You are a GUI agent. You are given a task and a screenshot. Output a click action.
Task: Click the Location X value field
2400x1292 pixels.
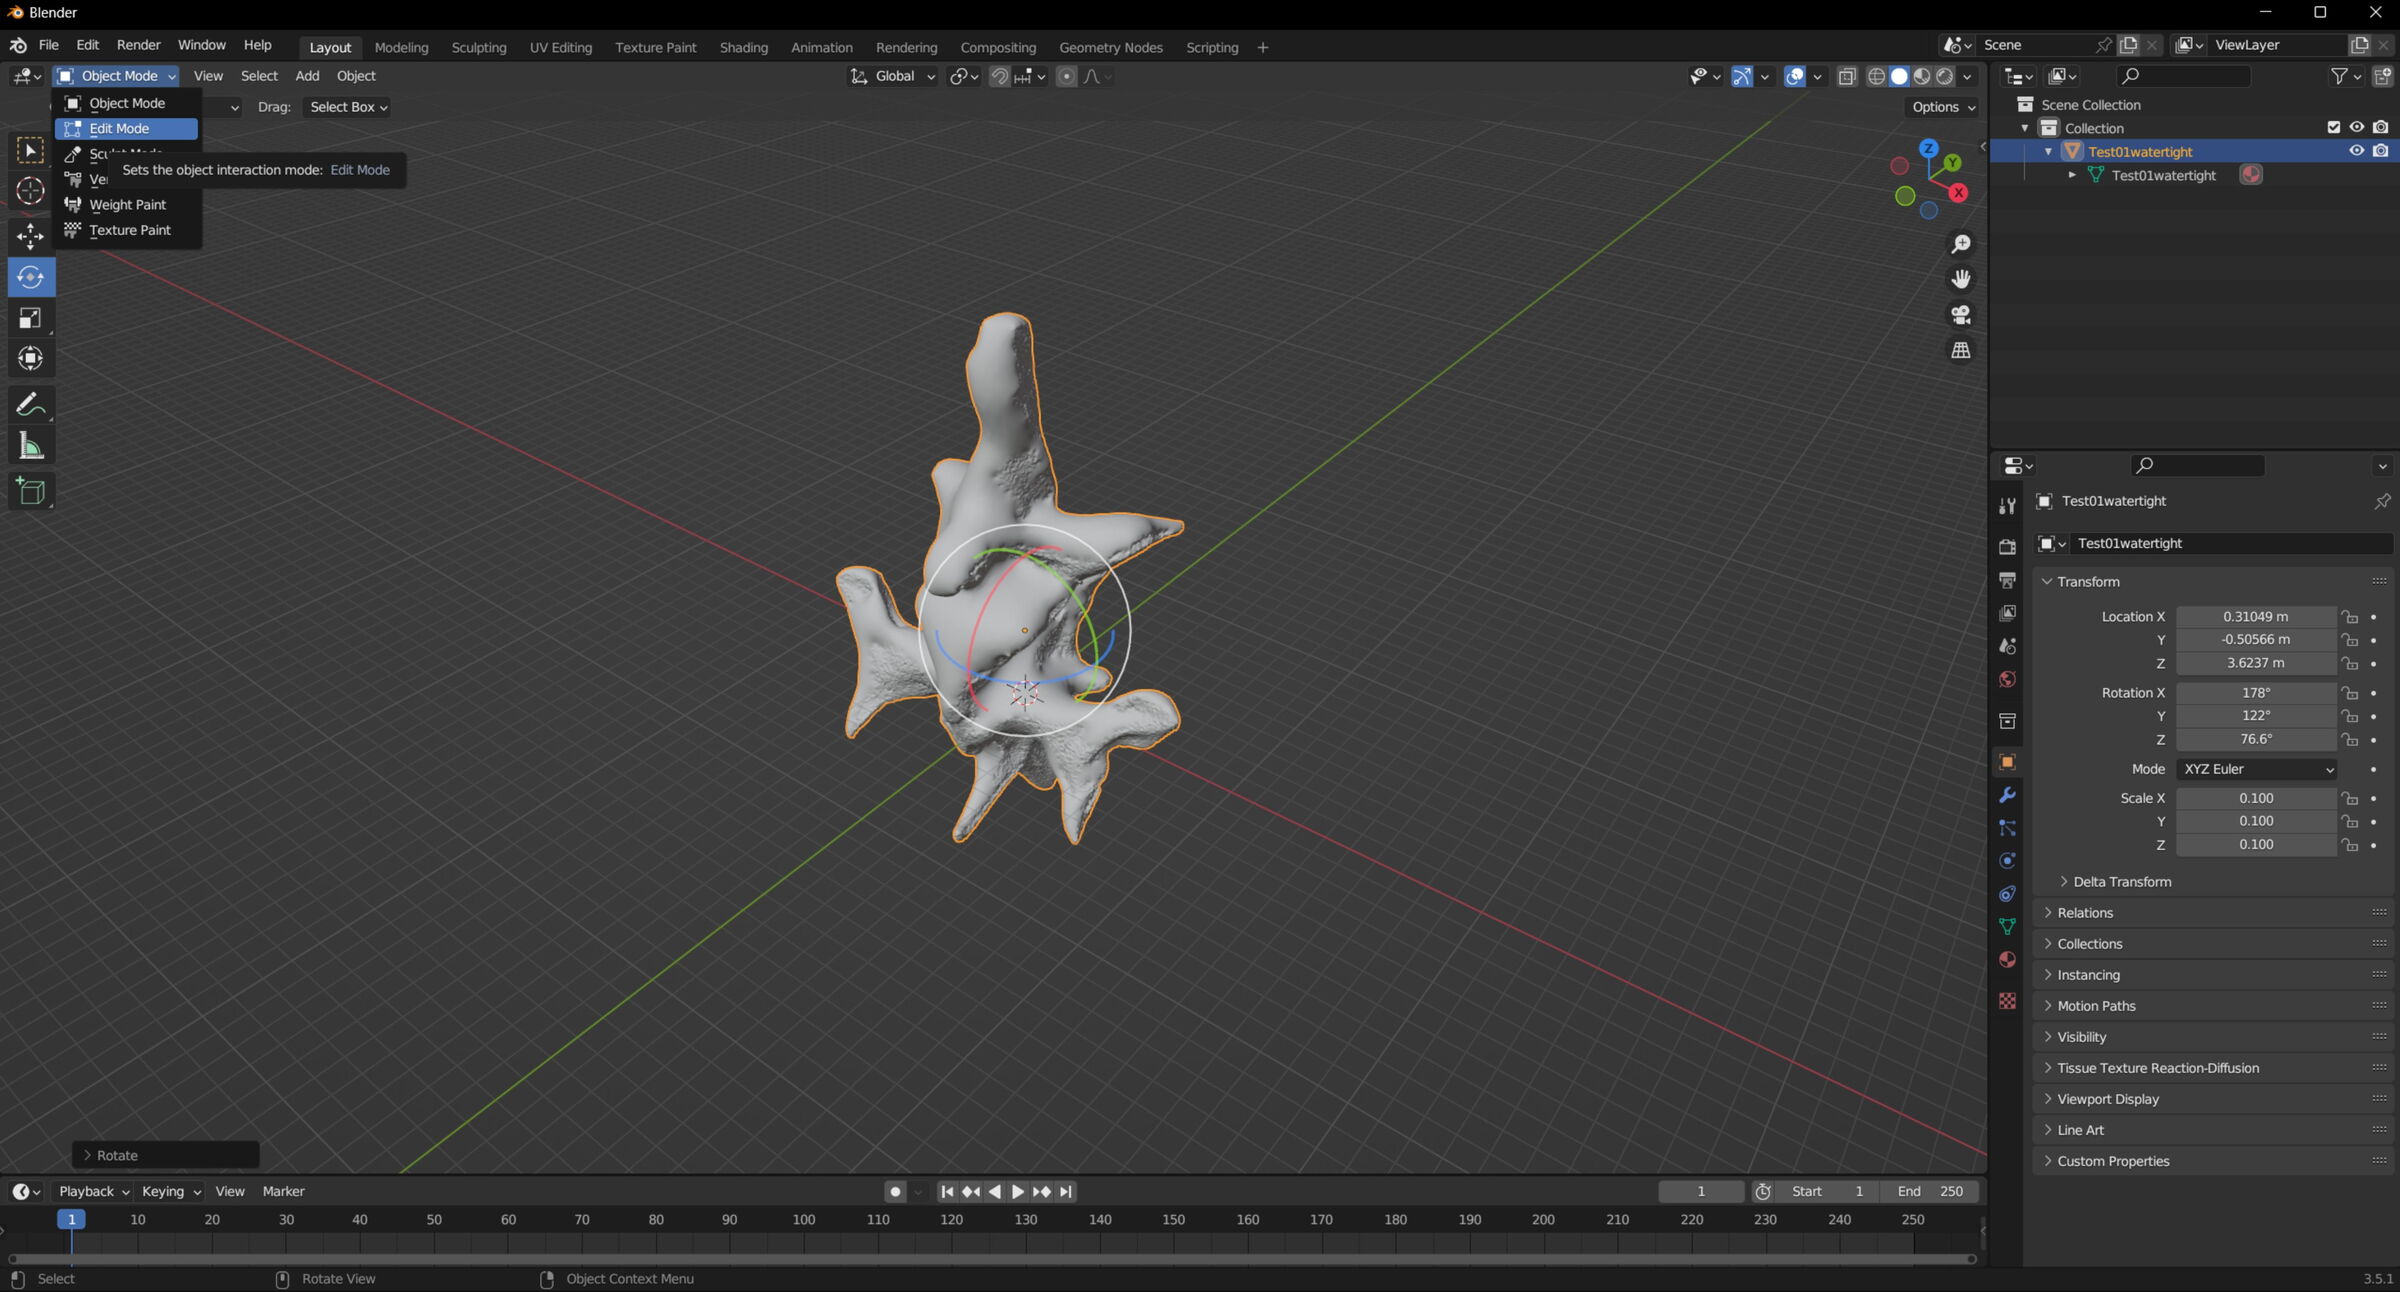[2255, 617]
